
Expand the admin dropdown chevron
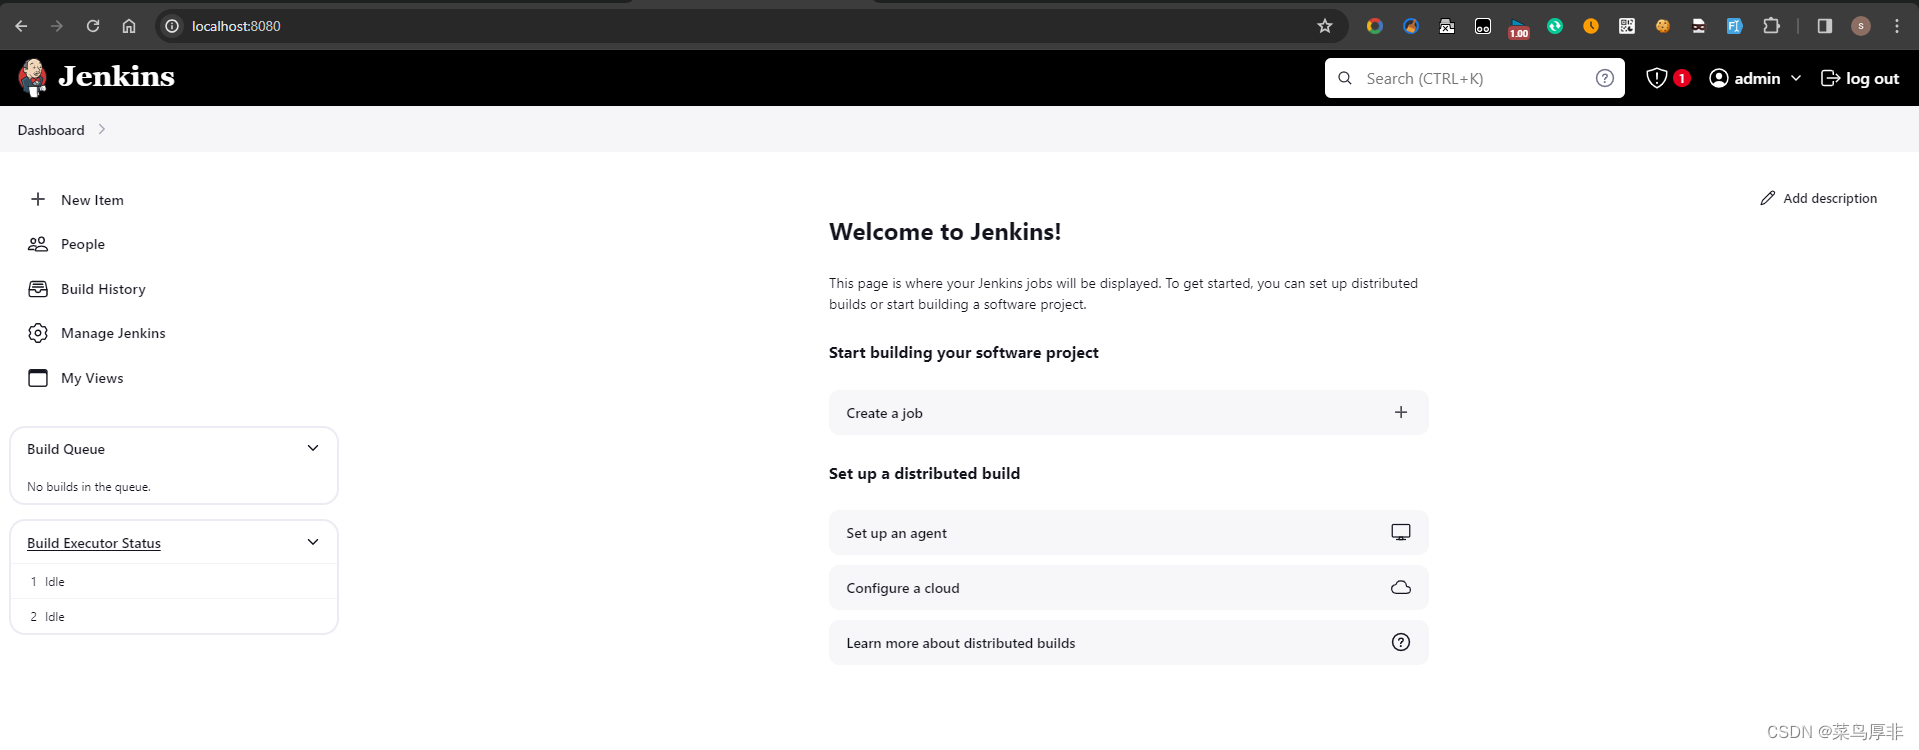(1796, 78)
